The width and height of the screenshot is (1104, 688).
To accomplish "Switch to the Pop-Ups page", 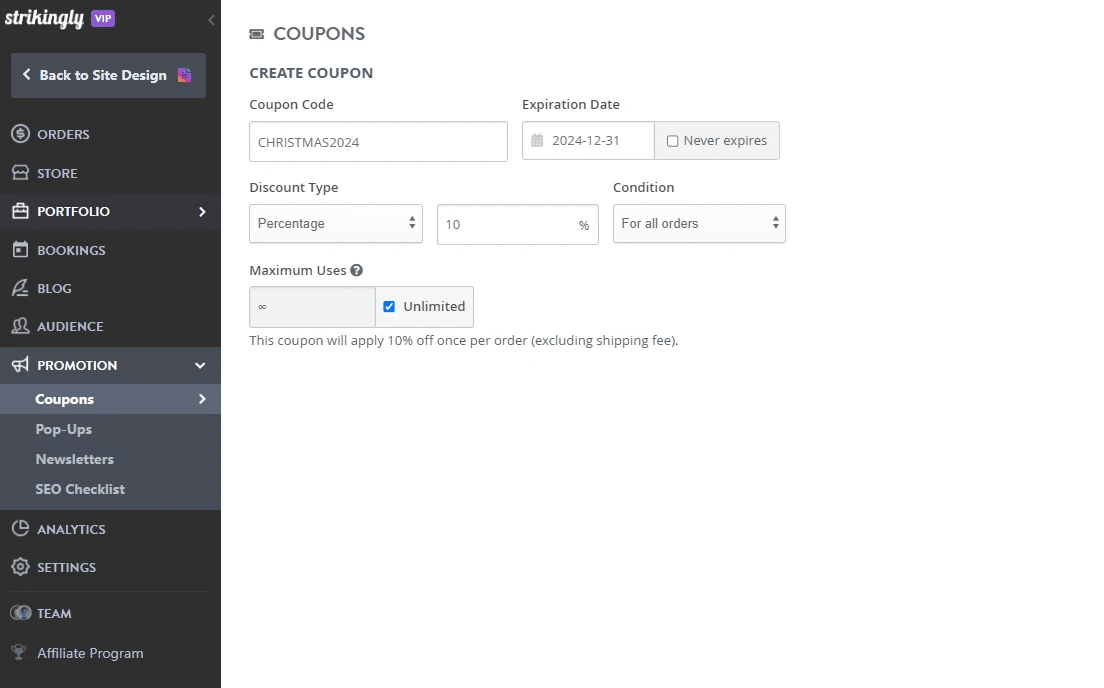I will pos(65,428).
